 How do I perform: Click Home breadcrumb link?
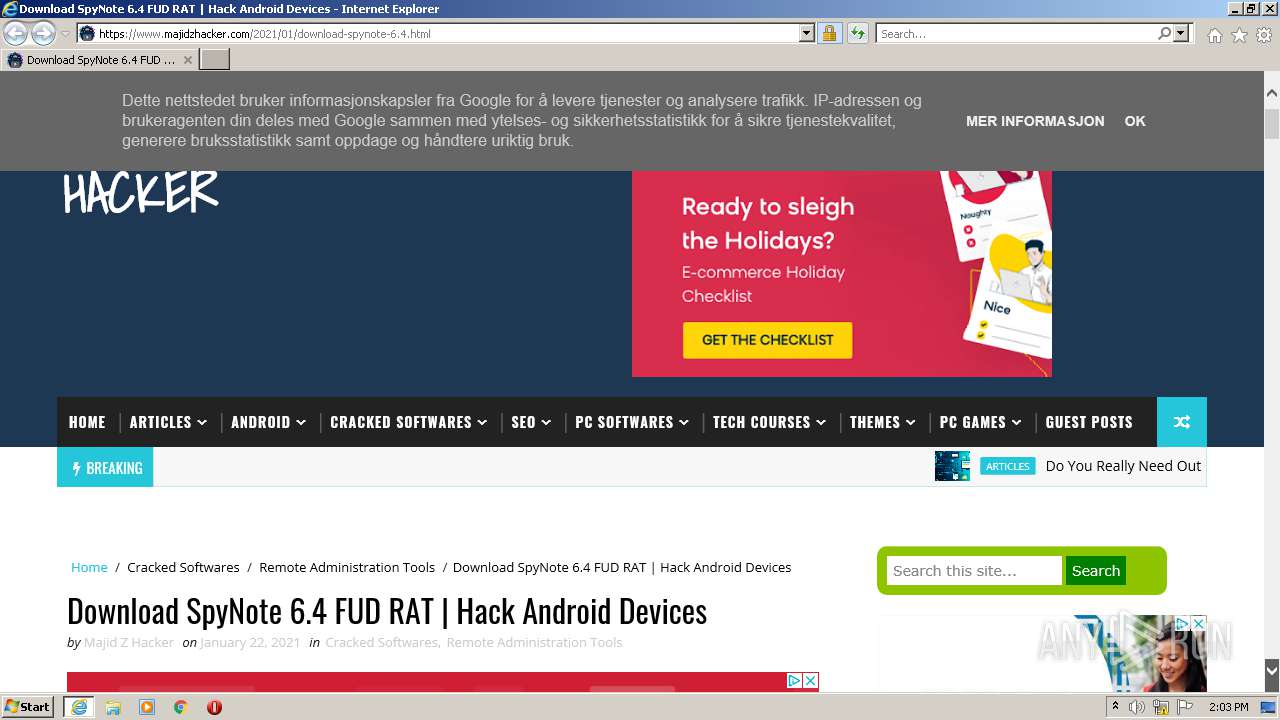coord(89,567)
